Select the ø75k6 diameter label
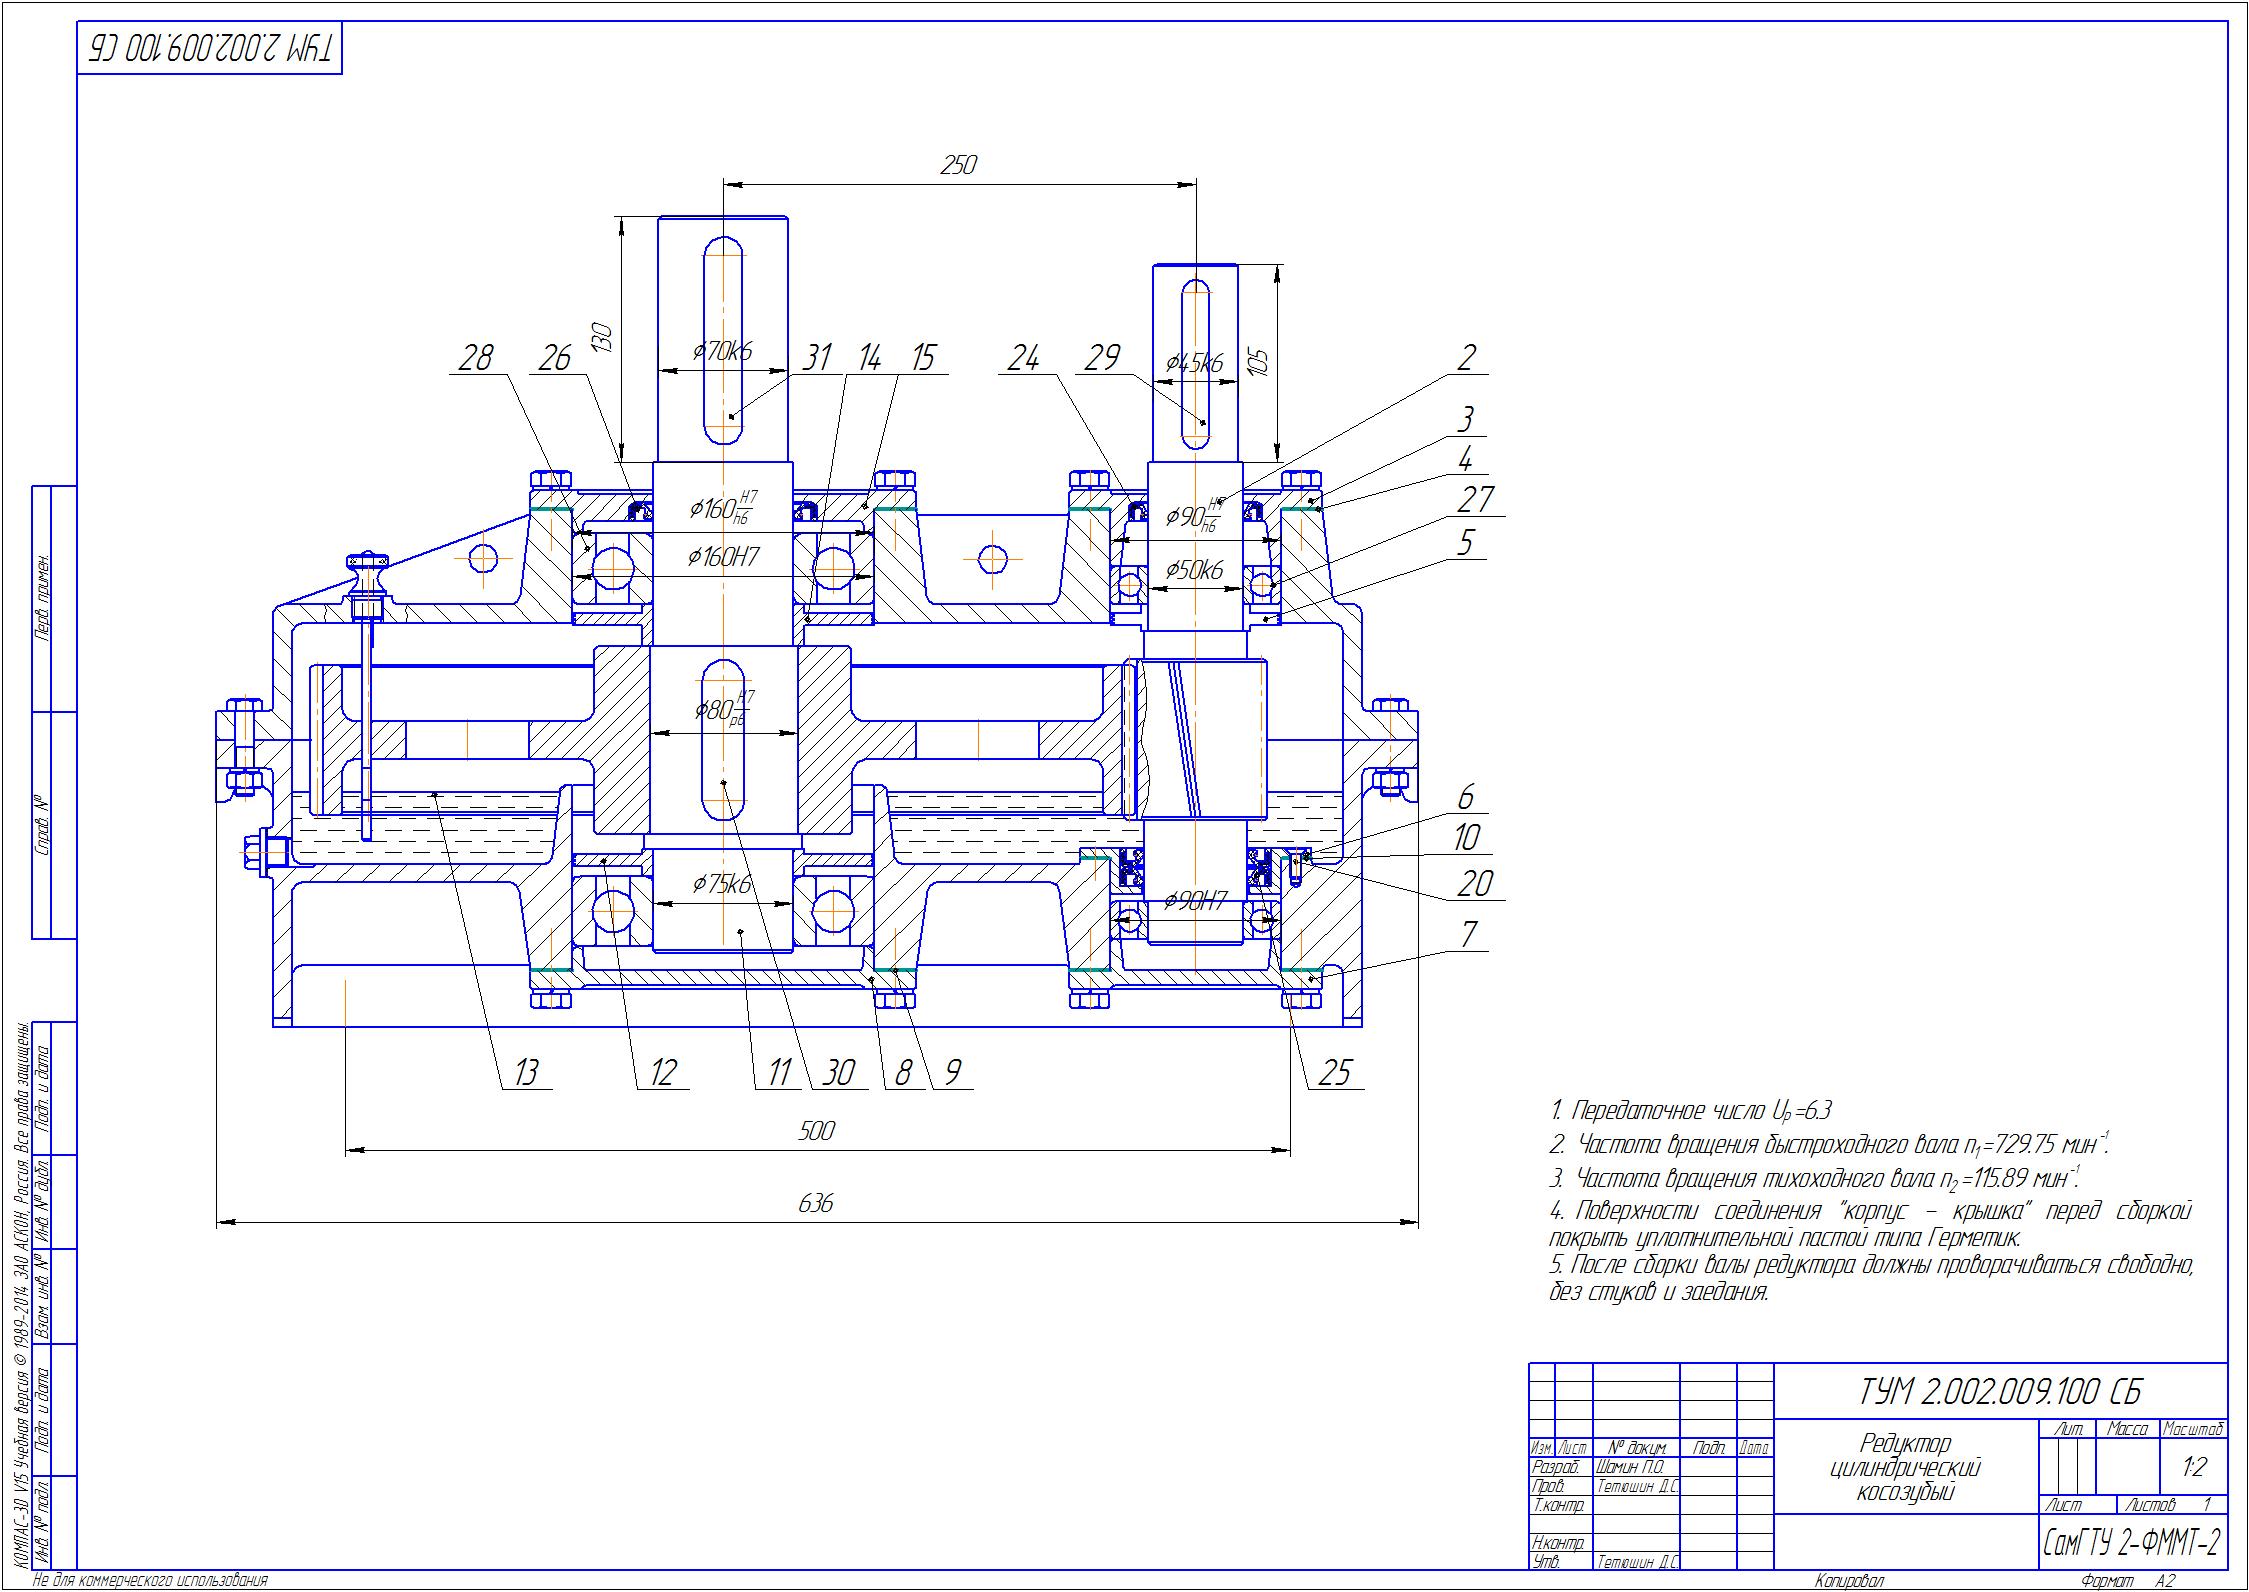Screen dimensions: 2249x1592 point(722,884)
